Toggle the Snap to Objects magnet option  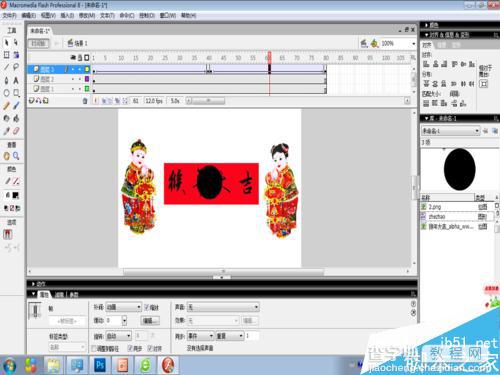(x=8, y=234)
